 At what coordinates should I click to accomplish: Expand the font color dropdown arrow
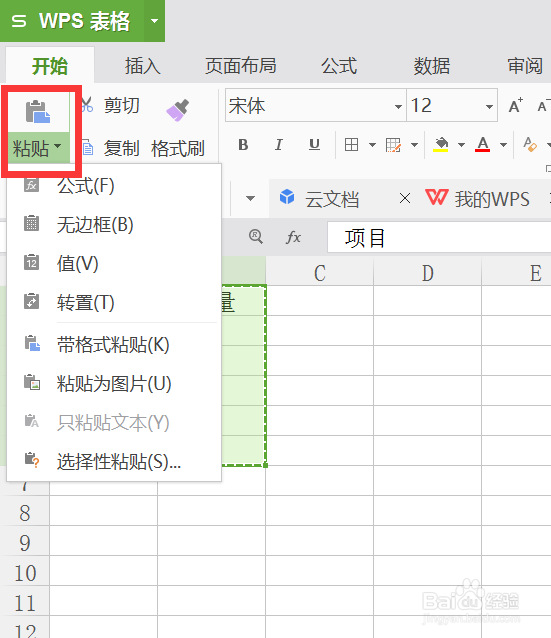click(x=503, y=145)
